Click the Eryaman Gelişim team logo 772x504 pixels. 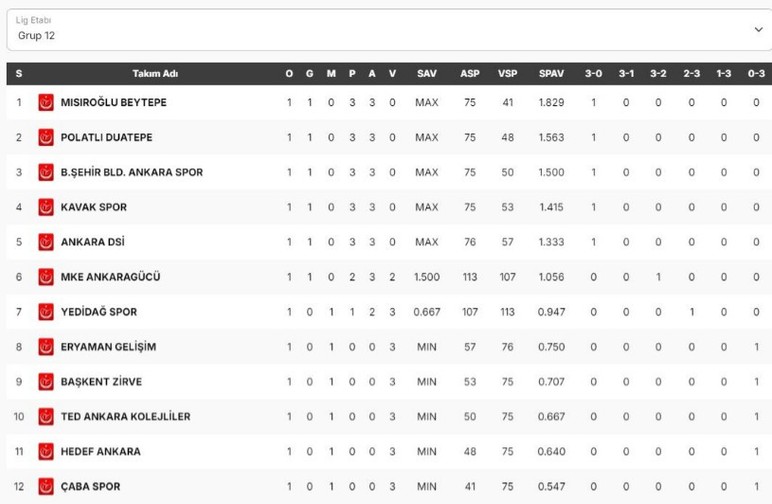(46, 347)
